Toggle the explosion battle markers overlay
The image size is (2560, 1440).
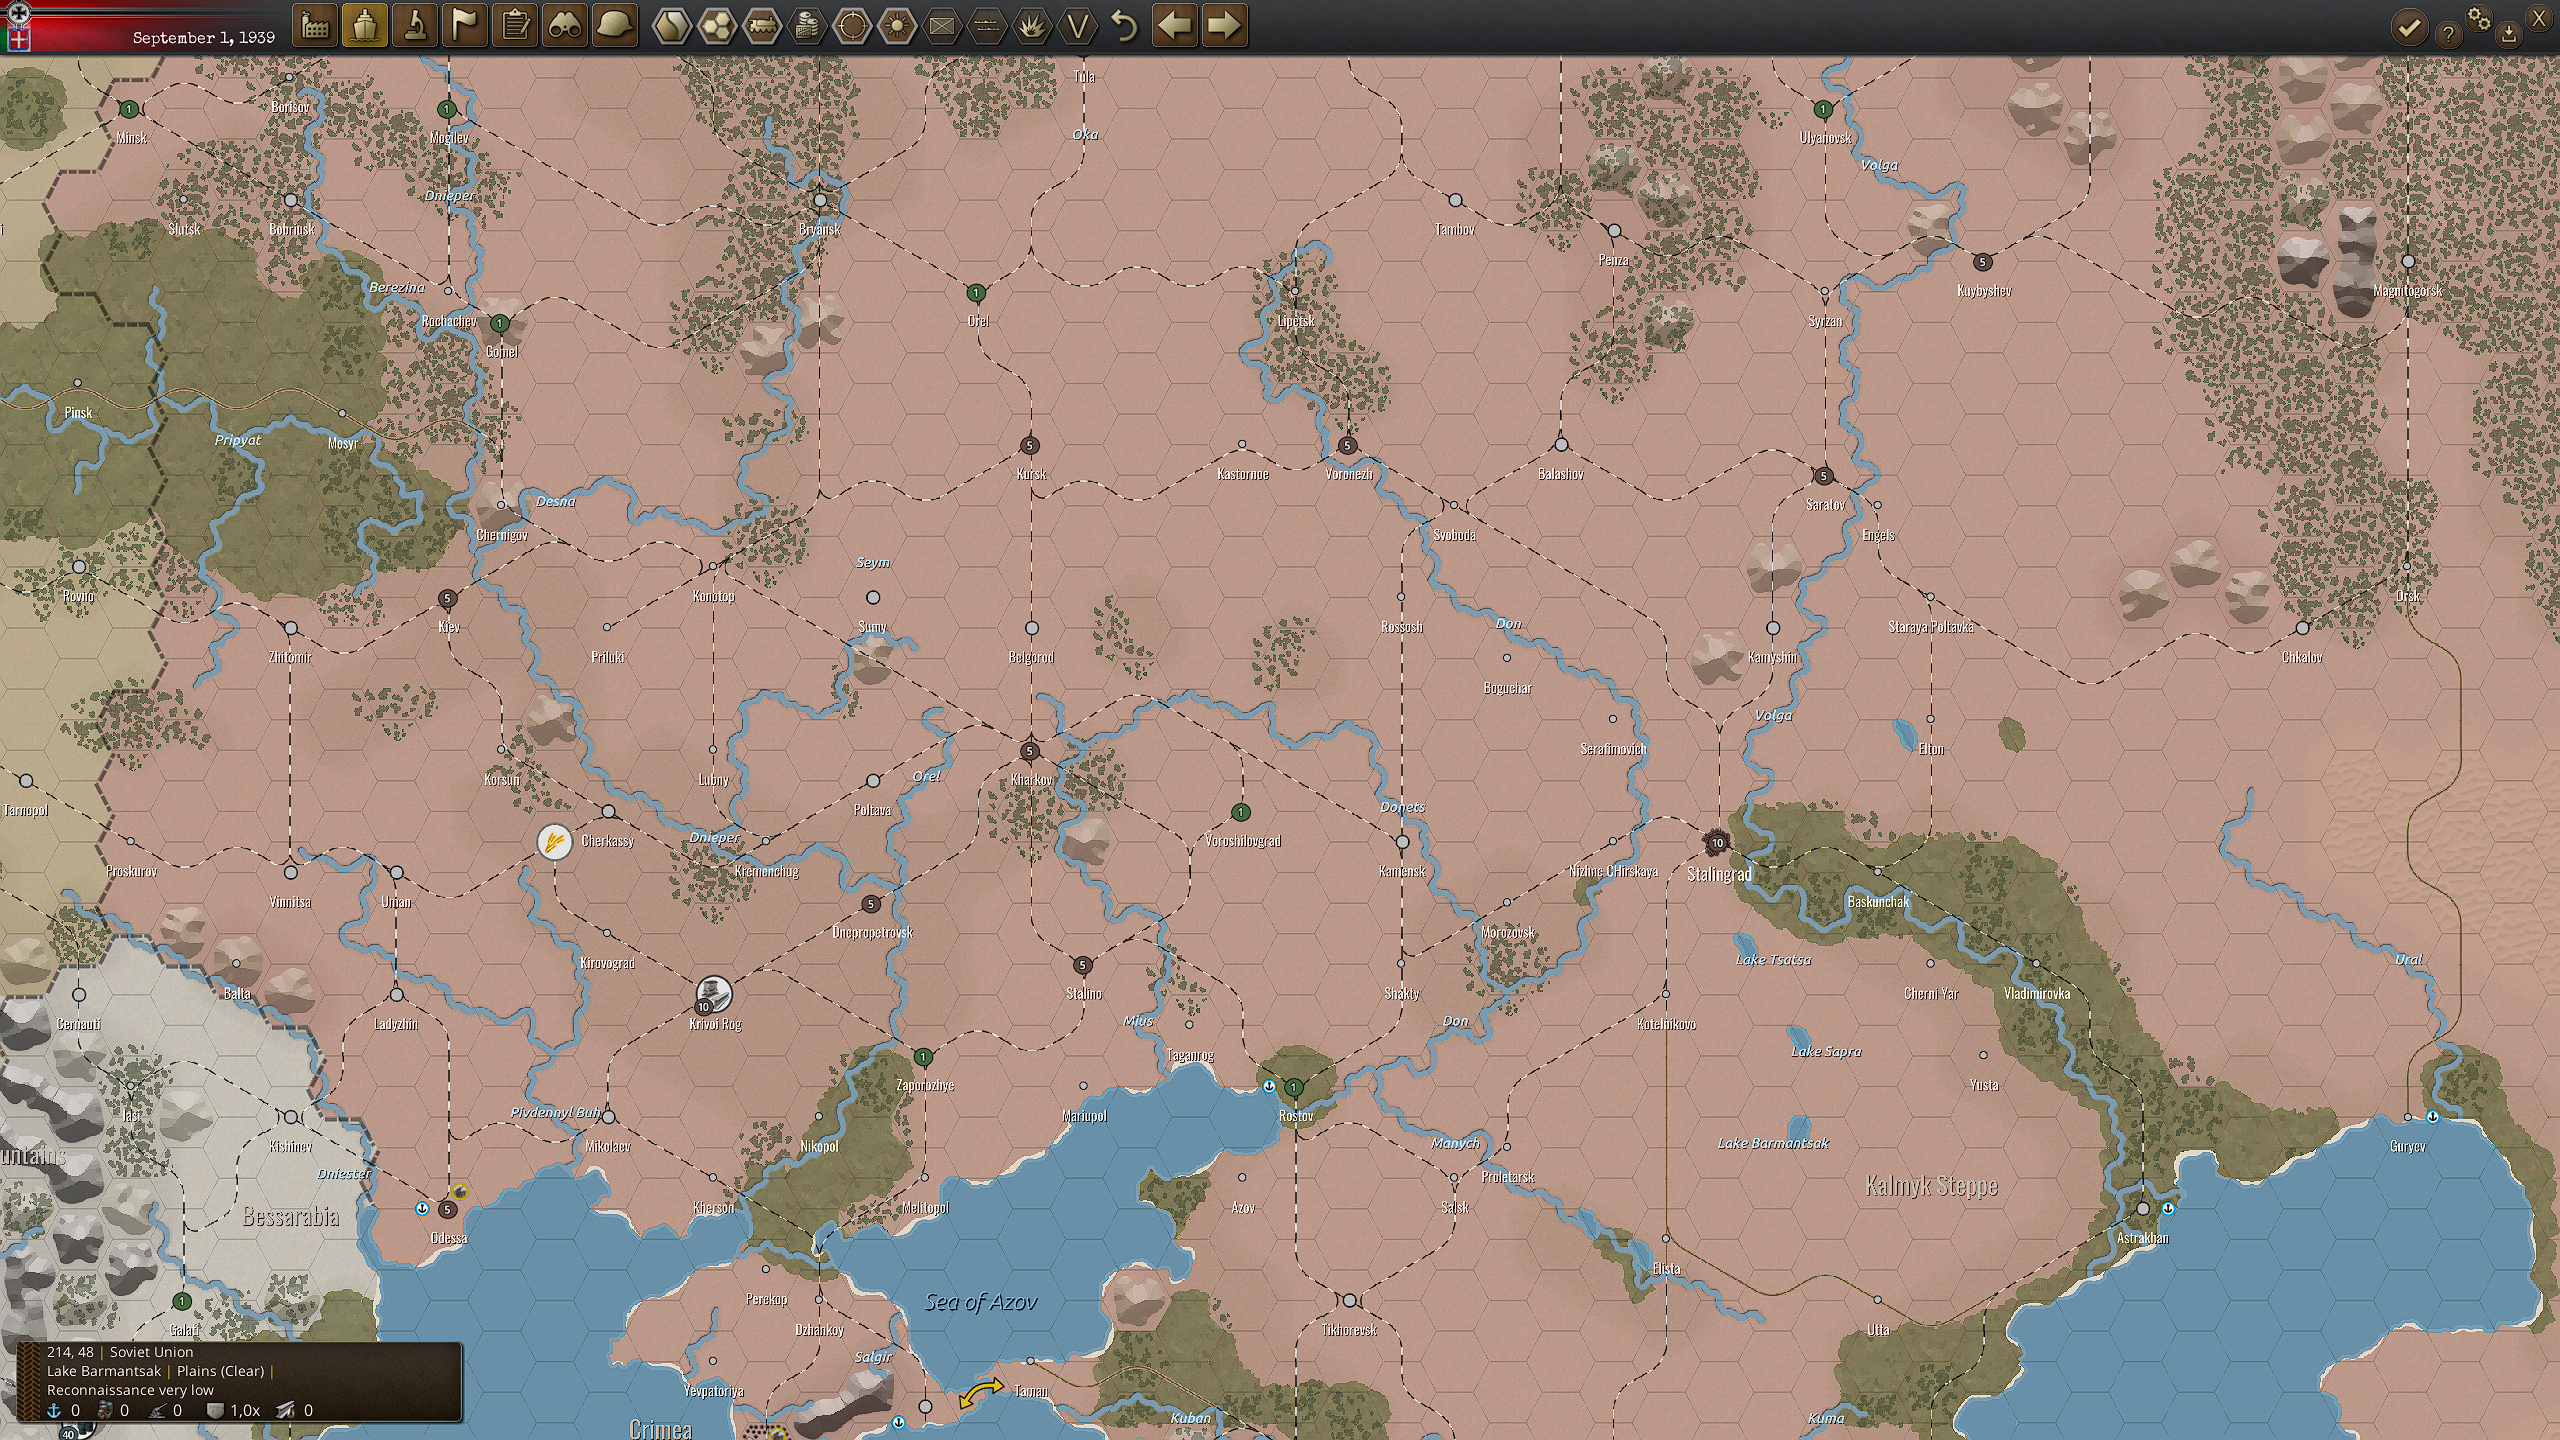(x=1032, y=26)
